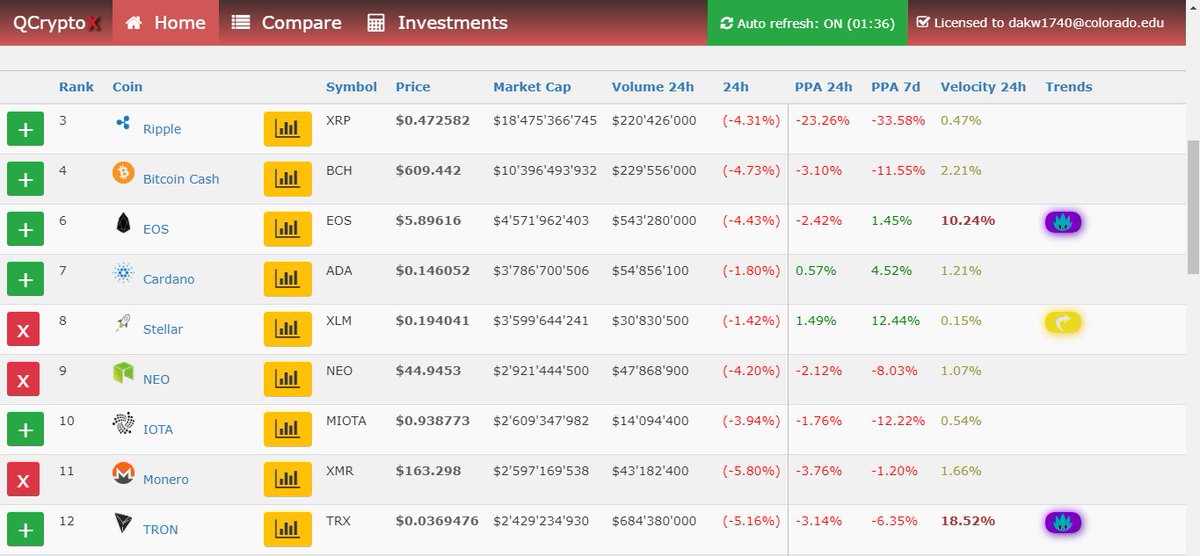This screenshot has width=1200, height=556.
Task: Click the EOS coin logo
Action: point(124,223)
